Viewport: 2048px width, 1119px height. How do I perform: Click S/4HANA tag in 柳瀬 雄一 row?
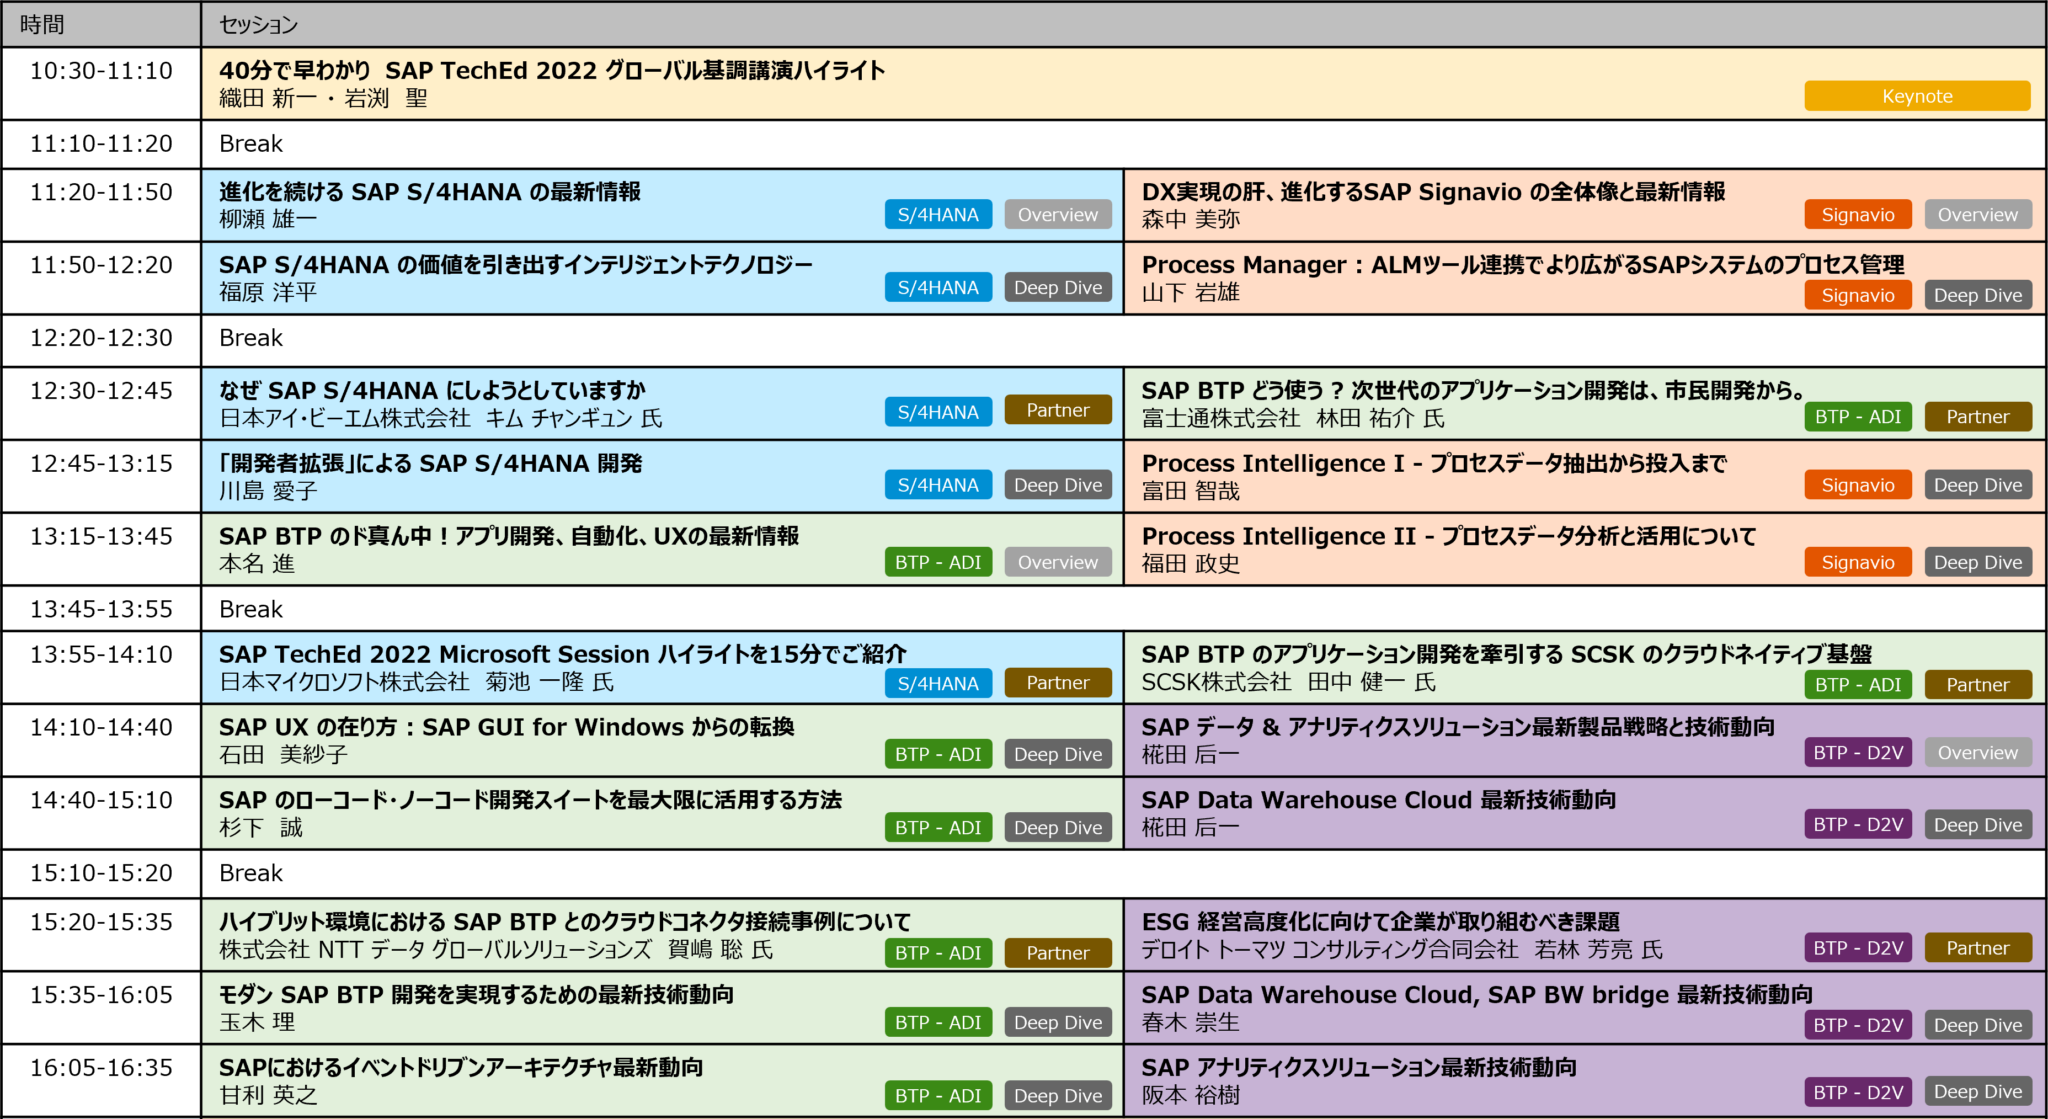938,215
